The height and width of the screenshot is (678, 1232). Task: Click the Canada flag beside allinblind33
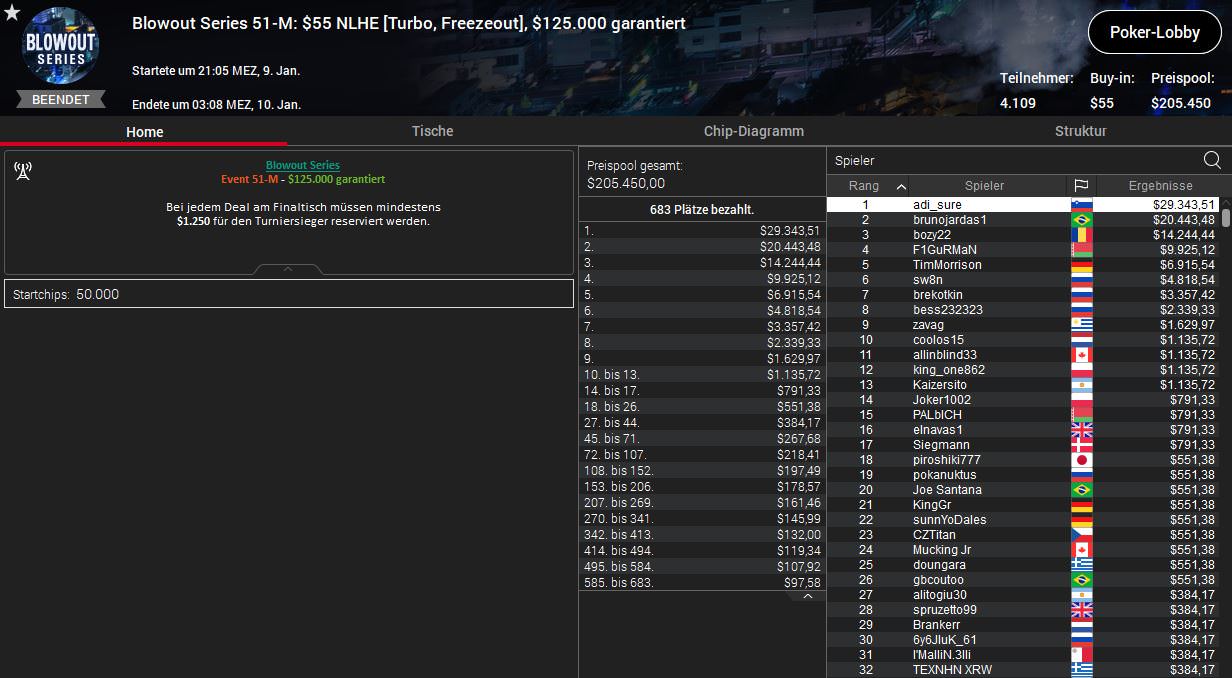tap(1081, 355)
